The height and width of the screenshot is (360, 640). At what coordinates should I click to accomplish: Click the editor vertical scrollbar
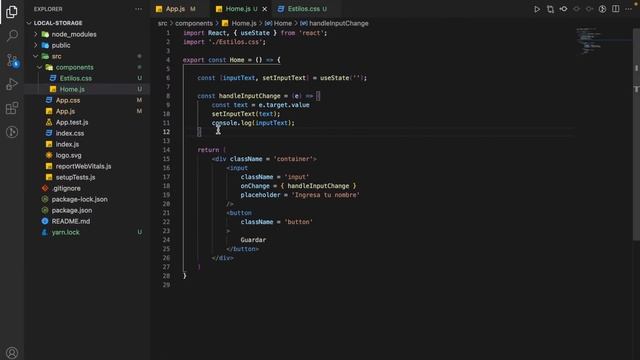coord(636,135)
